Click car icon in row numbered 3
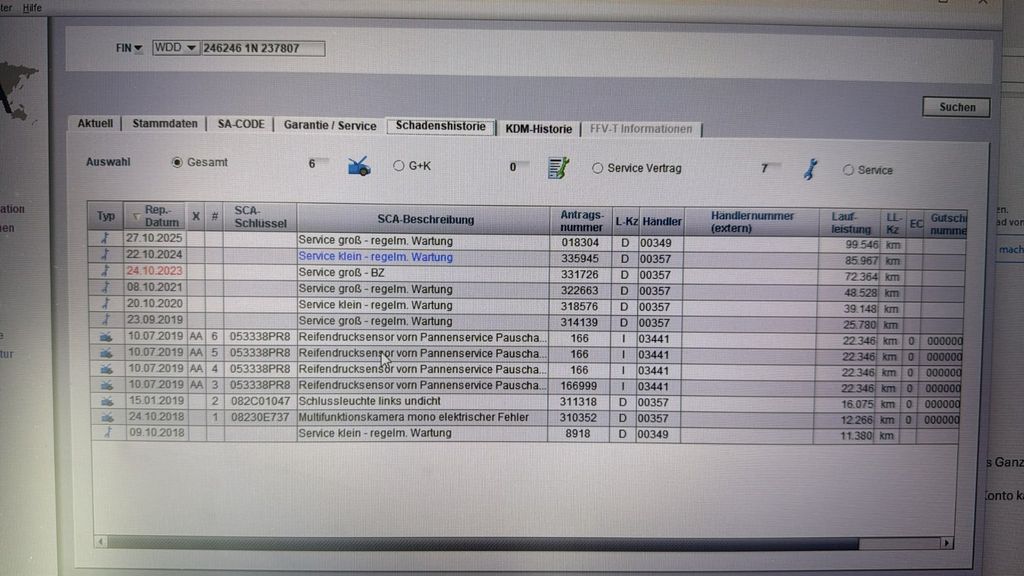Viewport: 1024px width, 576px height. [106, 385]
